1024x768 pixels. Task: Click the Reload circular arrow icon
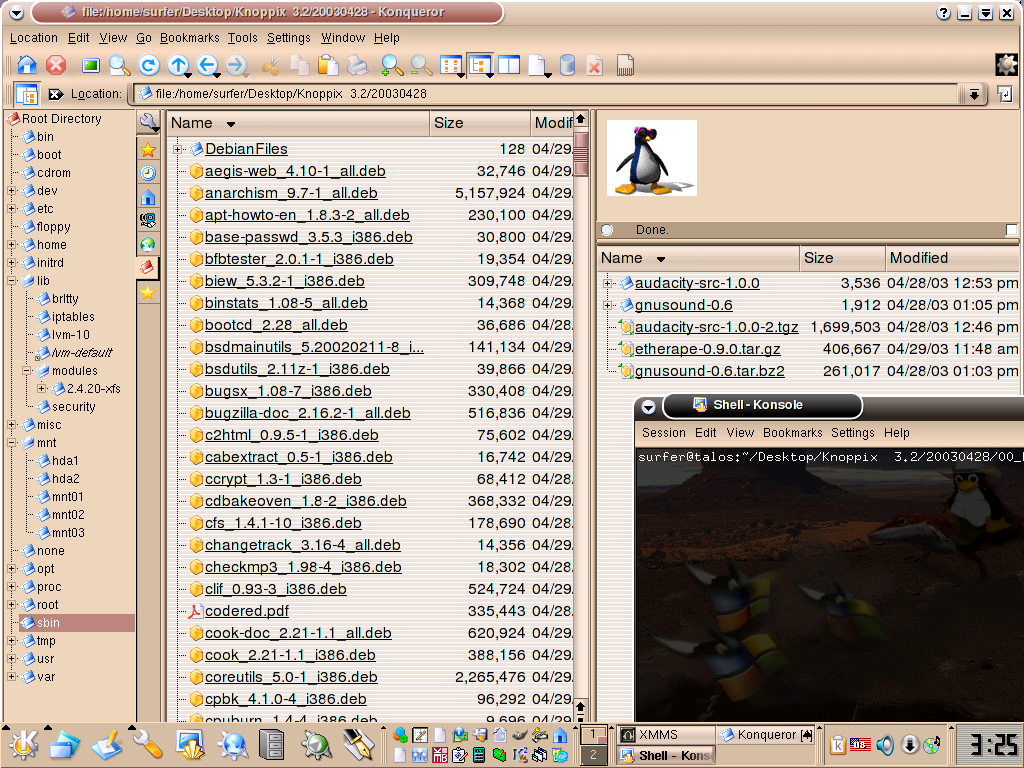pyautogui.click(x=149, y=65)
